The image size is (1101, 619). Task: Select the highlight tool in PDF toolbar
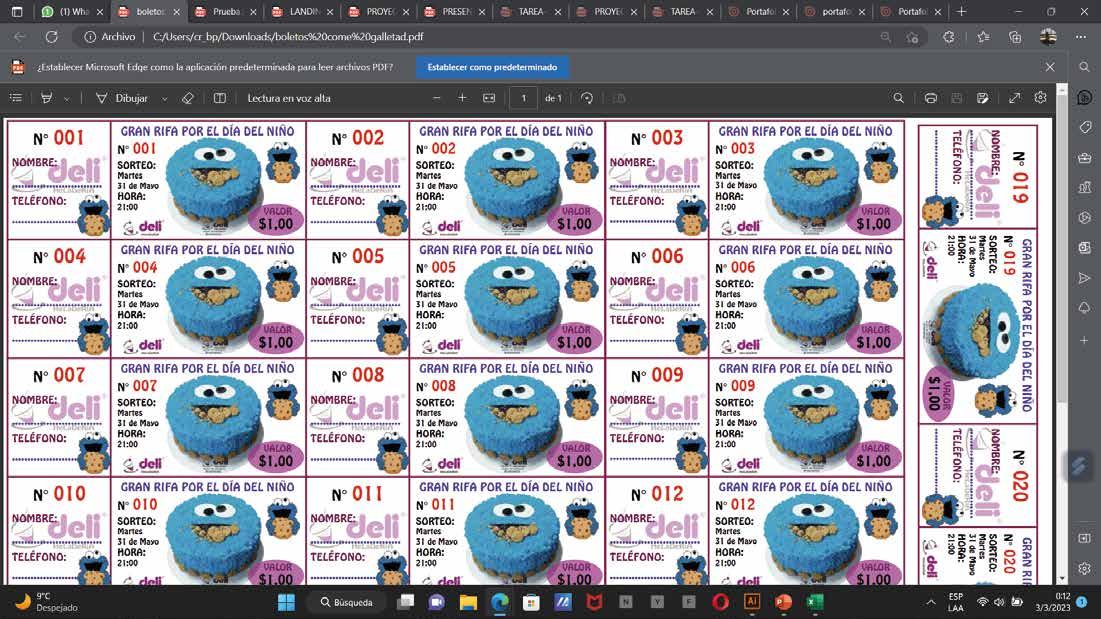point(47,98)
